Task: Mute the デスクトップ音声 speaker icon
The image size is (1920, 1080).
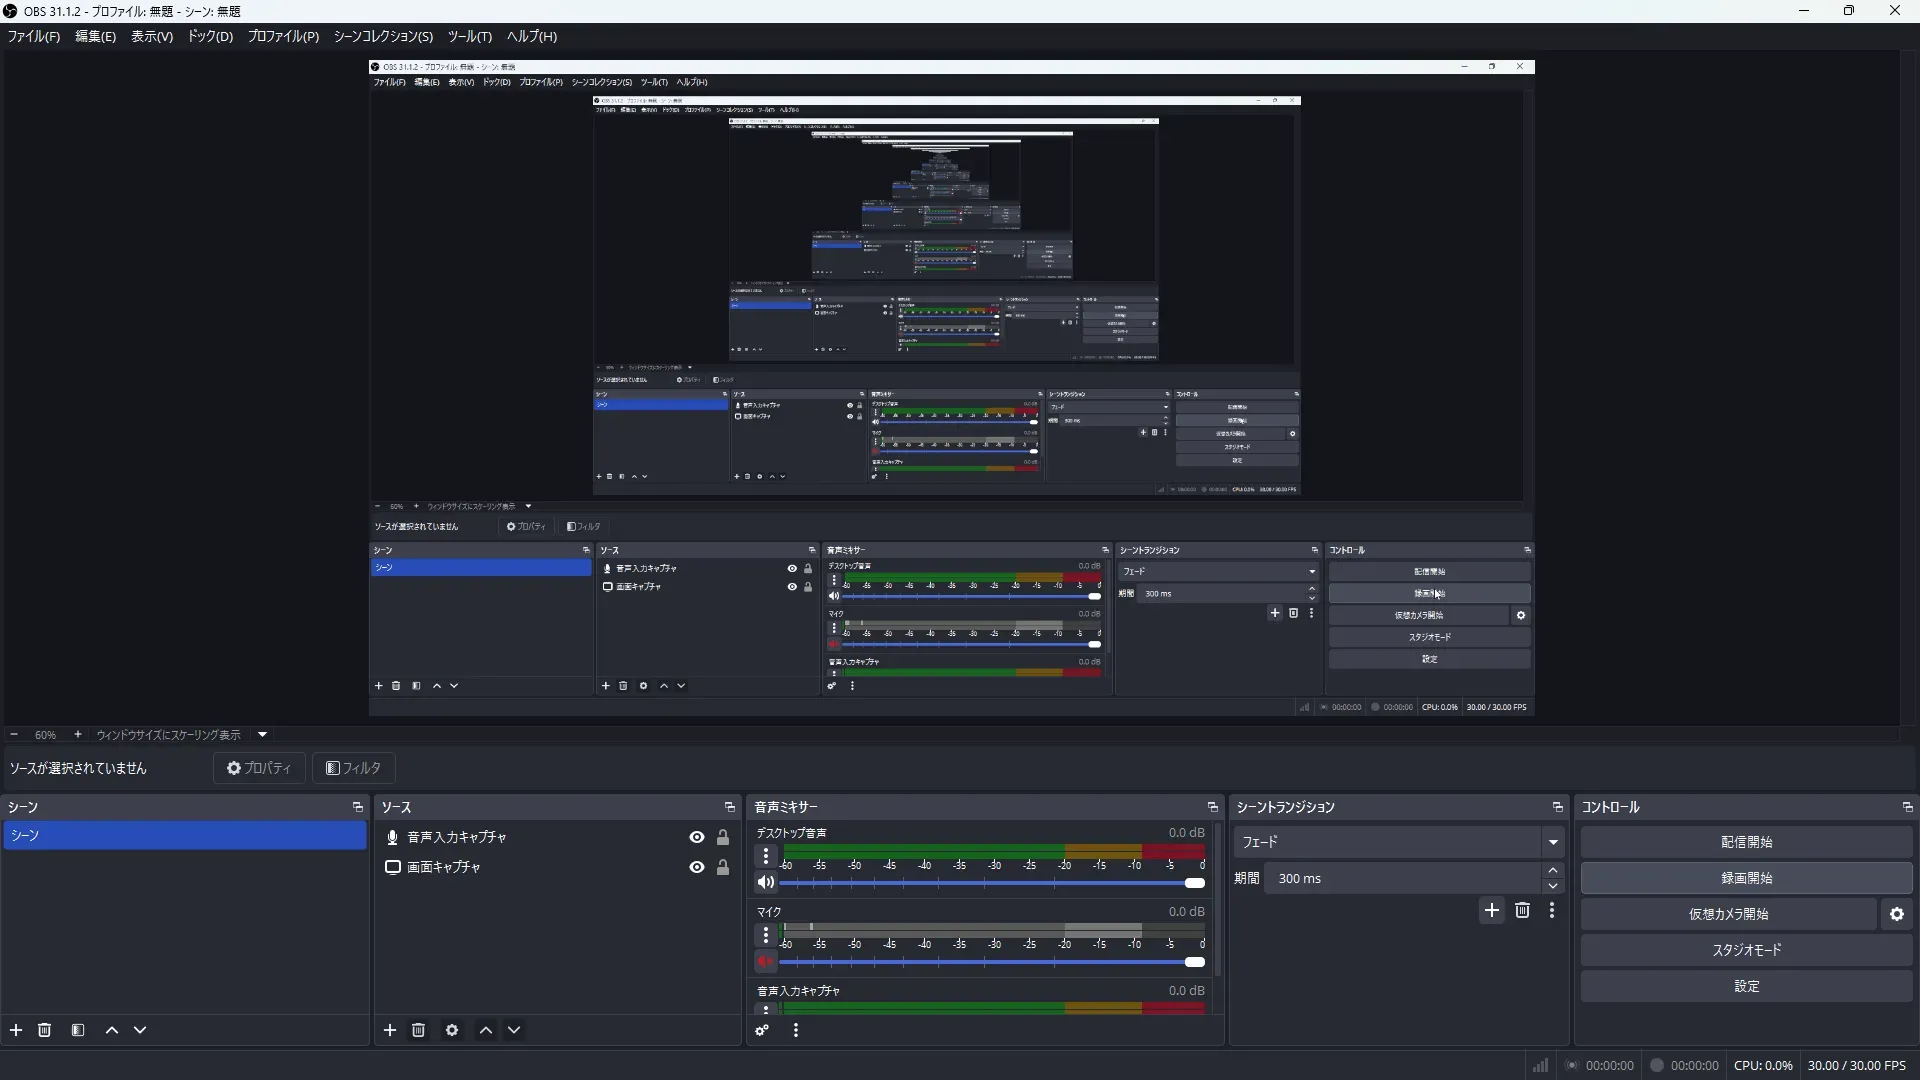Action: (x=765, y=883)
